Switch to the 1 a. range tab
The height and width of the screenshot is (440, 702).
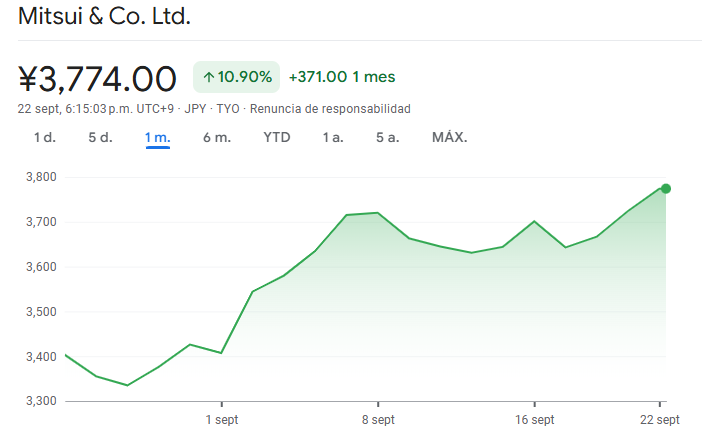(333, 137)
